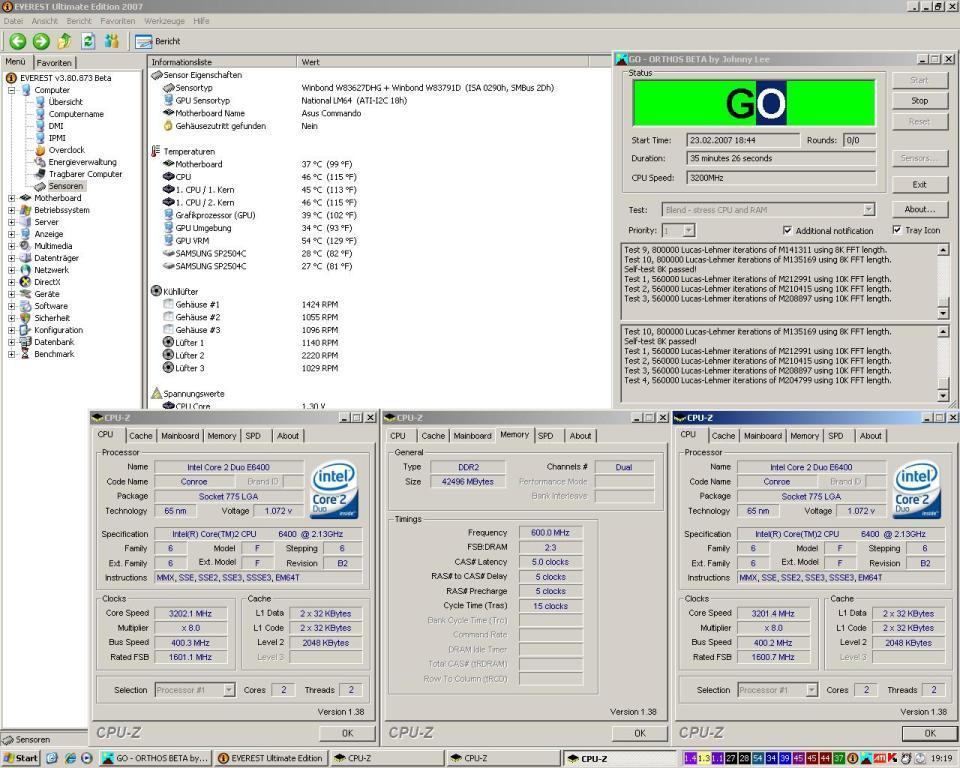Switch to the Menü tab
The width and height of the screenshot is (960, 768).
[16, 62]
